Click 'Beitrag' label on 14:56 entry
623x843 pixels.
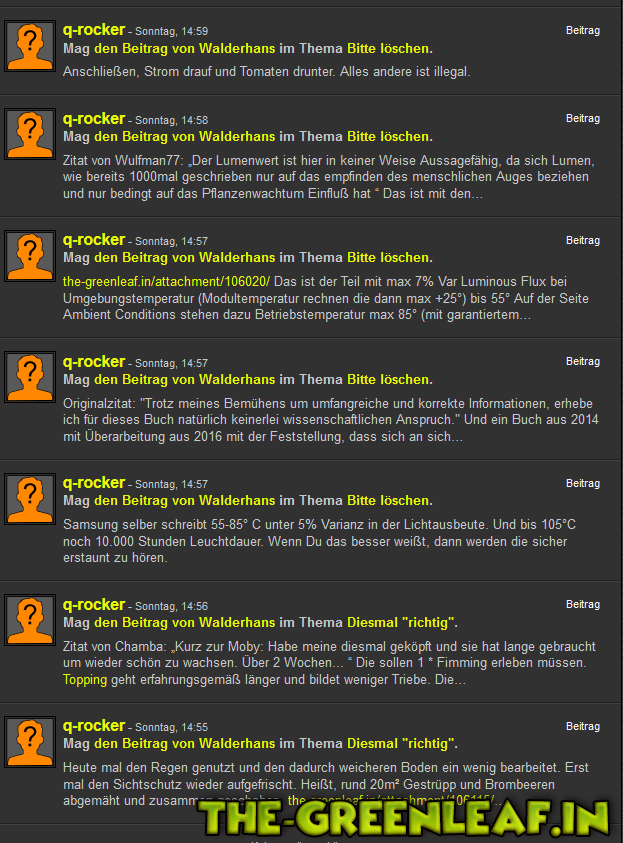click(583, 604)
